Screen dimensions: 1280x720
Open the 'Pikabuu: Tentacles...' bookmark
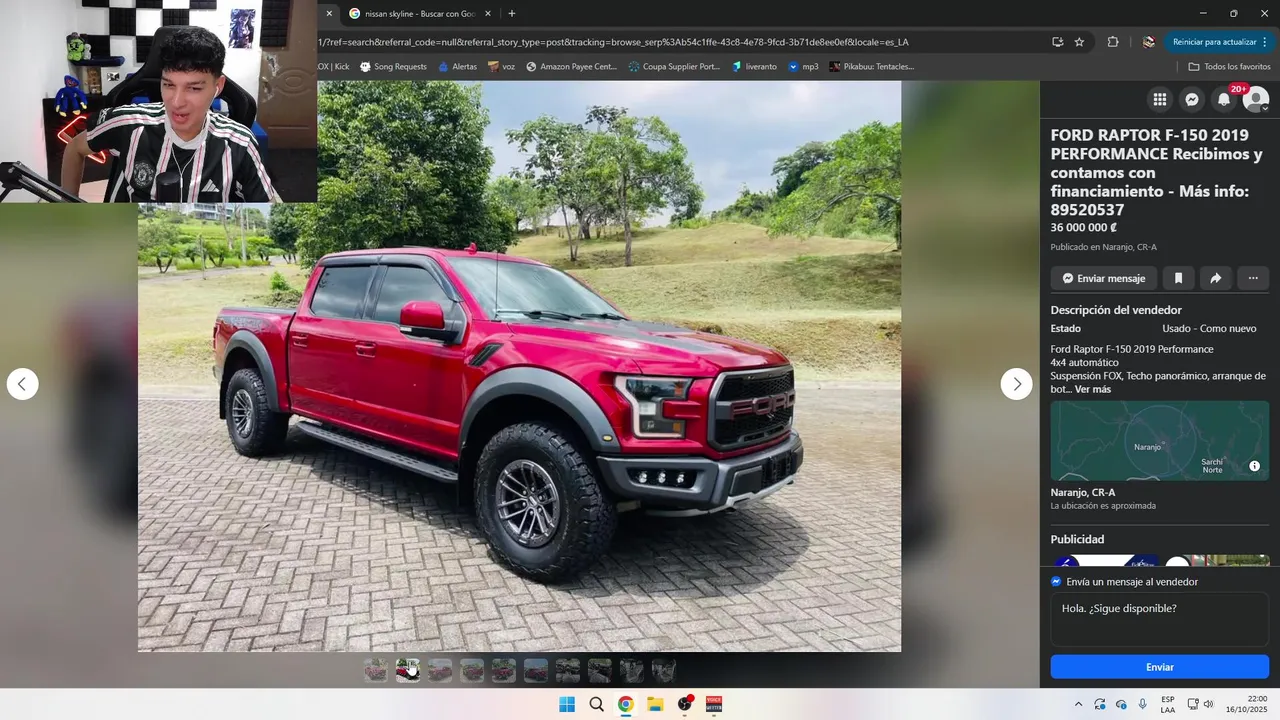point(871,67)
